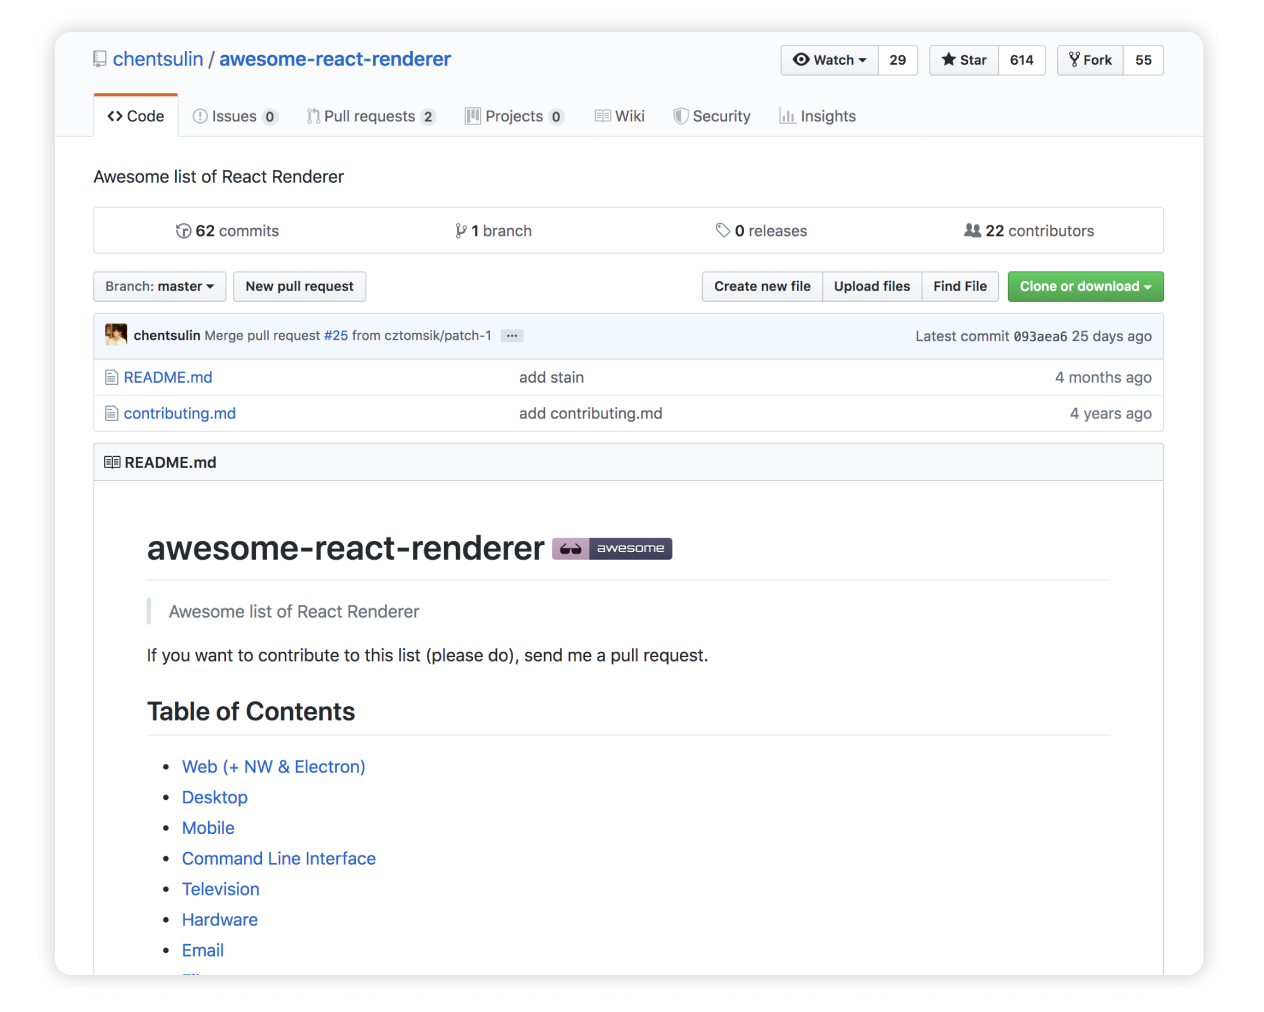The image size is (1264, 1012).
Task: Click the README.md header book icon
Action: coord(112,462)
